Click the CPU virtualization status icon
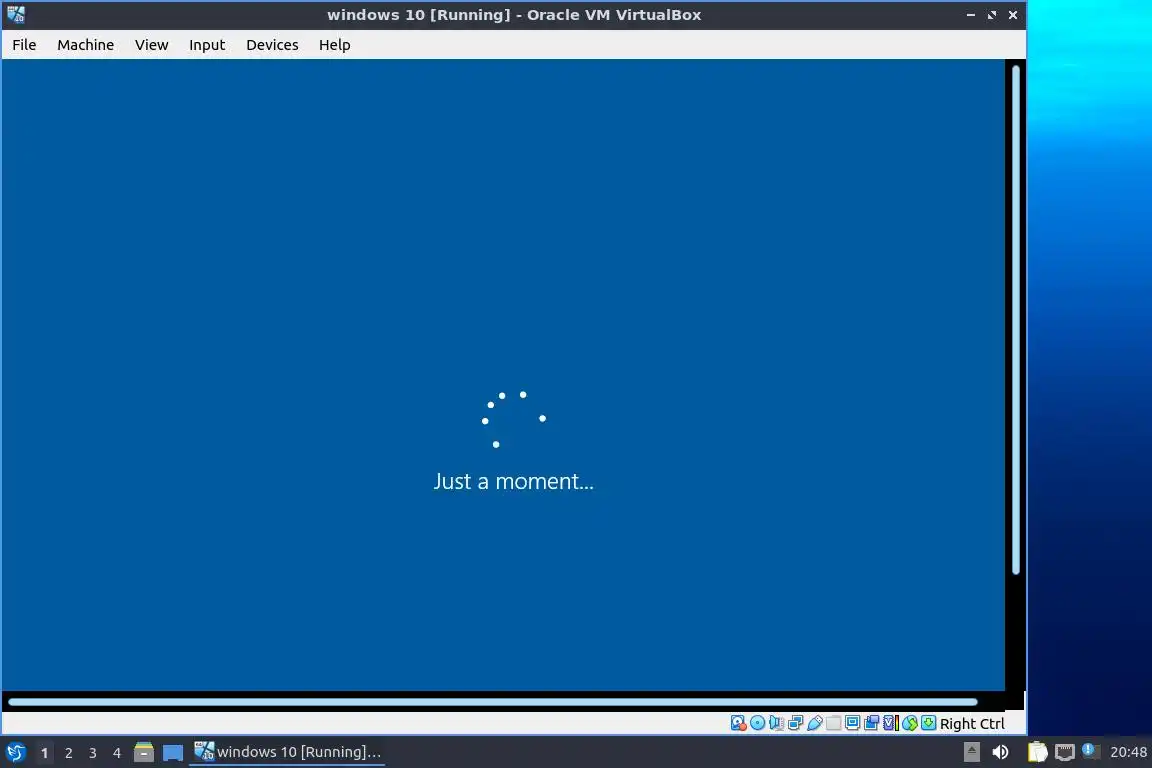The width and height of the screenshot is (1152, 768). coord(890,723)
